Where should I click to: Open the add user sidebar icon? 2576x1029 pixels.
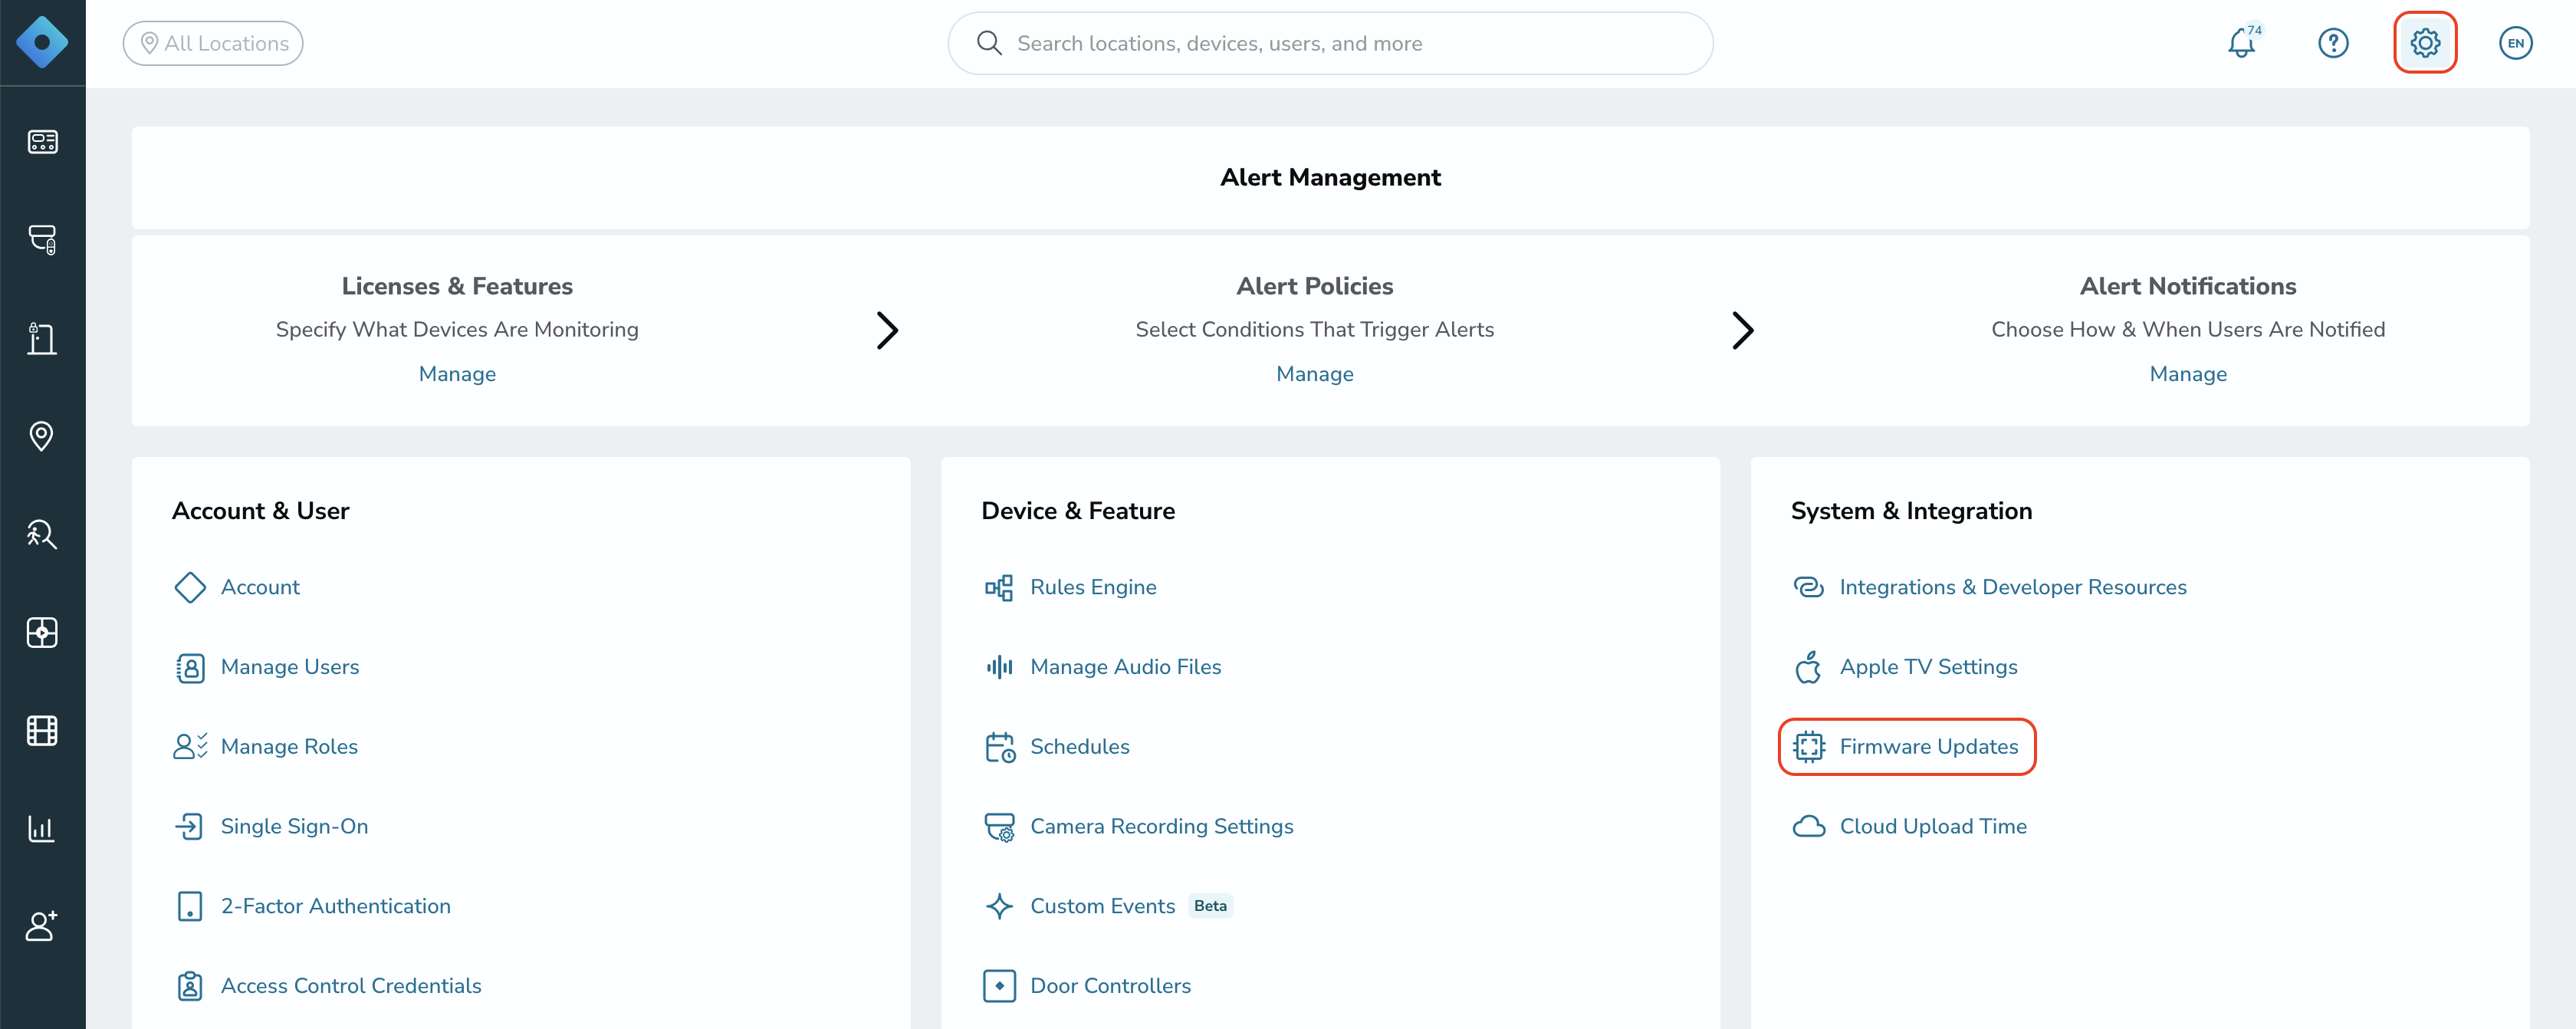click(x=42, y=926)
